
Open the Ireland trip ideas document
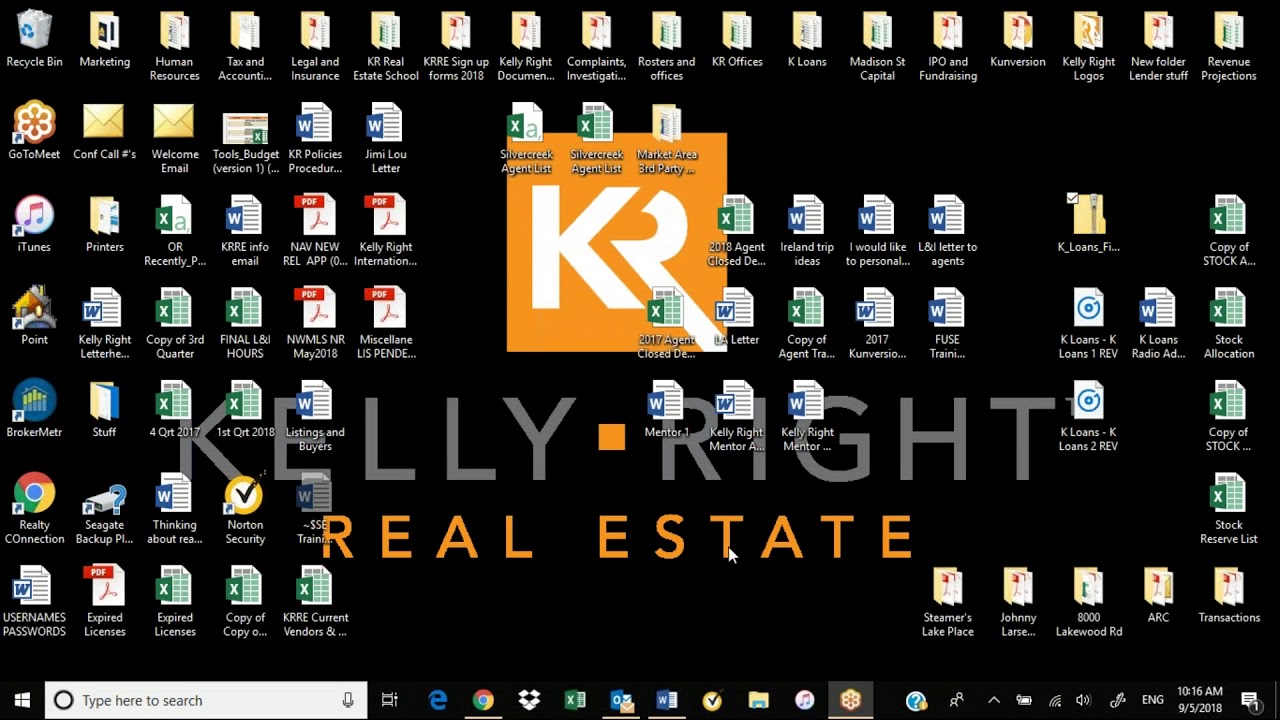(x=807, y=231)
